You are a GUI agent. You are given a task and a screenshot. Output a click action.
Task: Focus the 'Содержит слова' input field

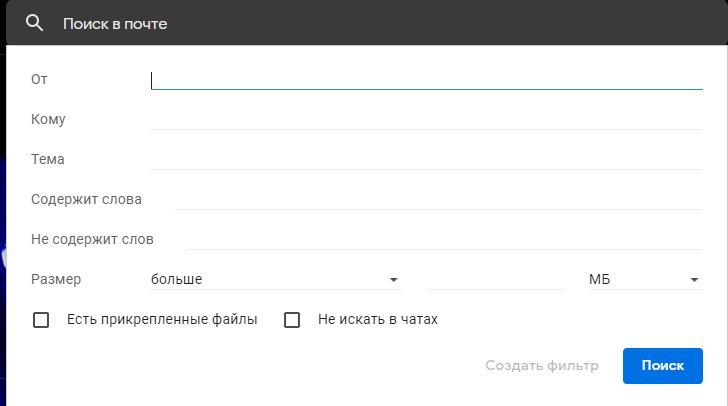pyautogui.click(x=438, y=199)
